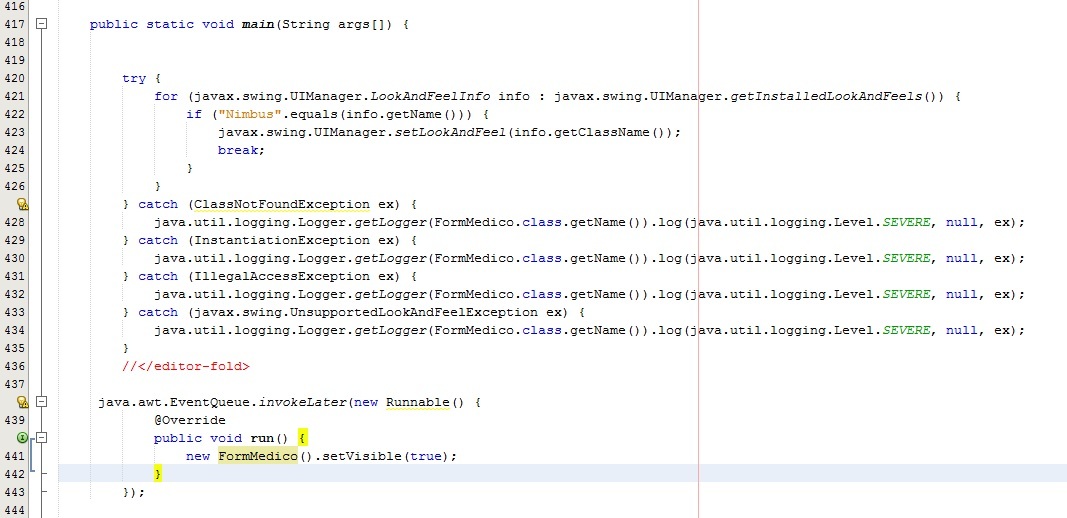Click the underlined "ClassNotFoundException" text
The height and width of the screenshot is (518, 1067).
point(282,204)
